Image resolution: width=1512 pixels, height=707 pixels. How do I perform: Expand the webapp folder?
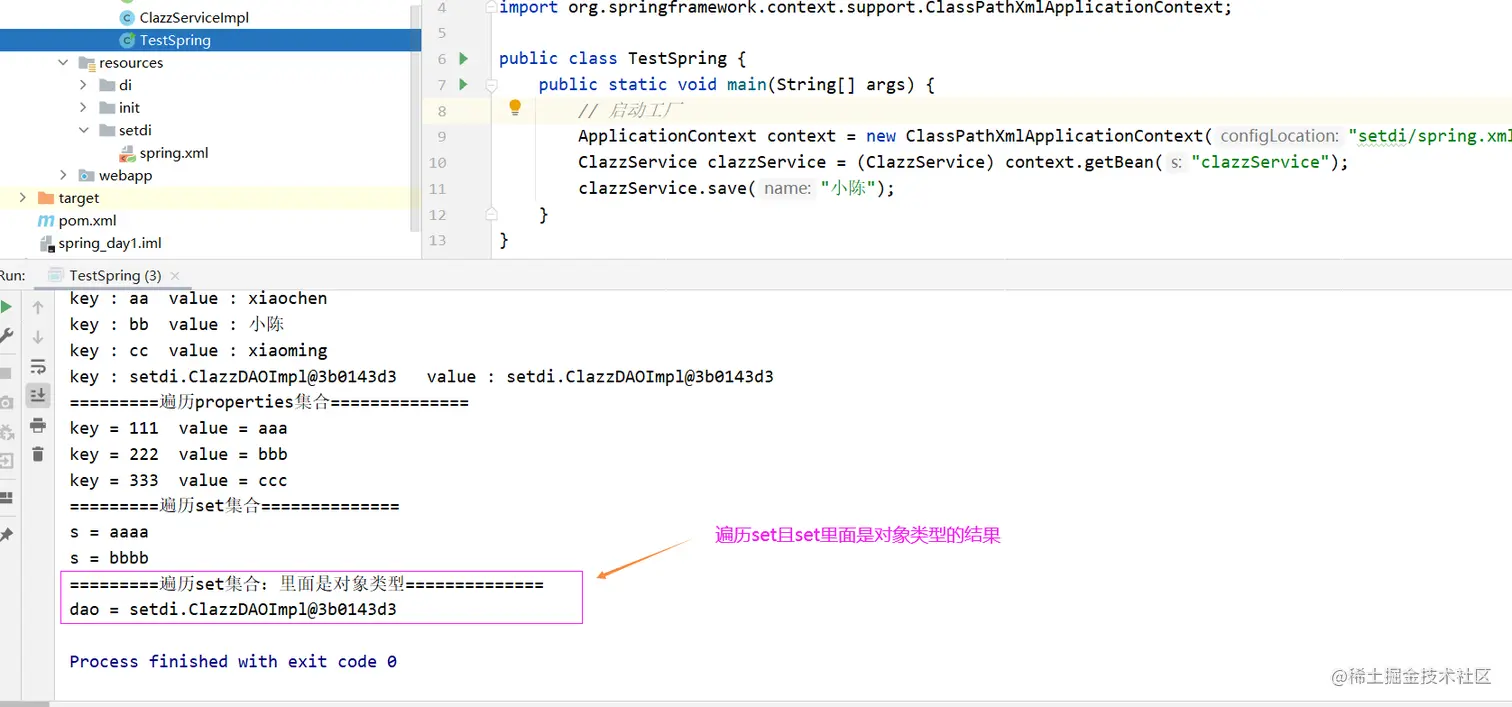click(x=63, y=175)
